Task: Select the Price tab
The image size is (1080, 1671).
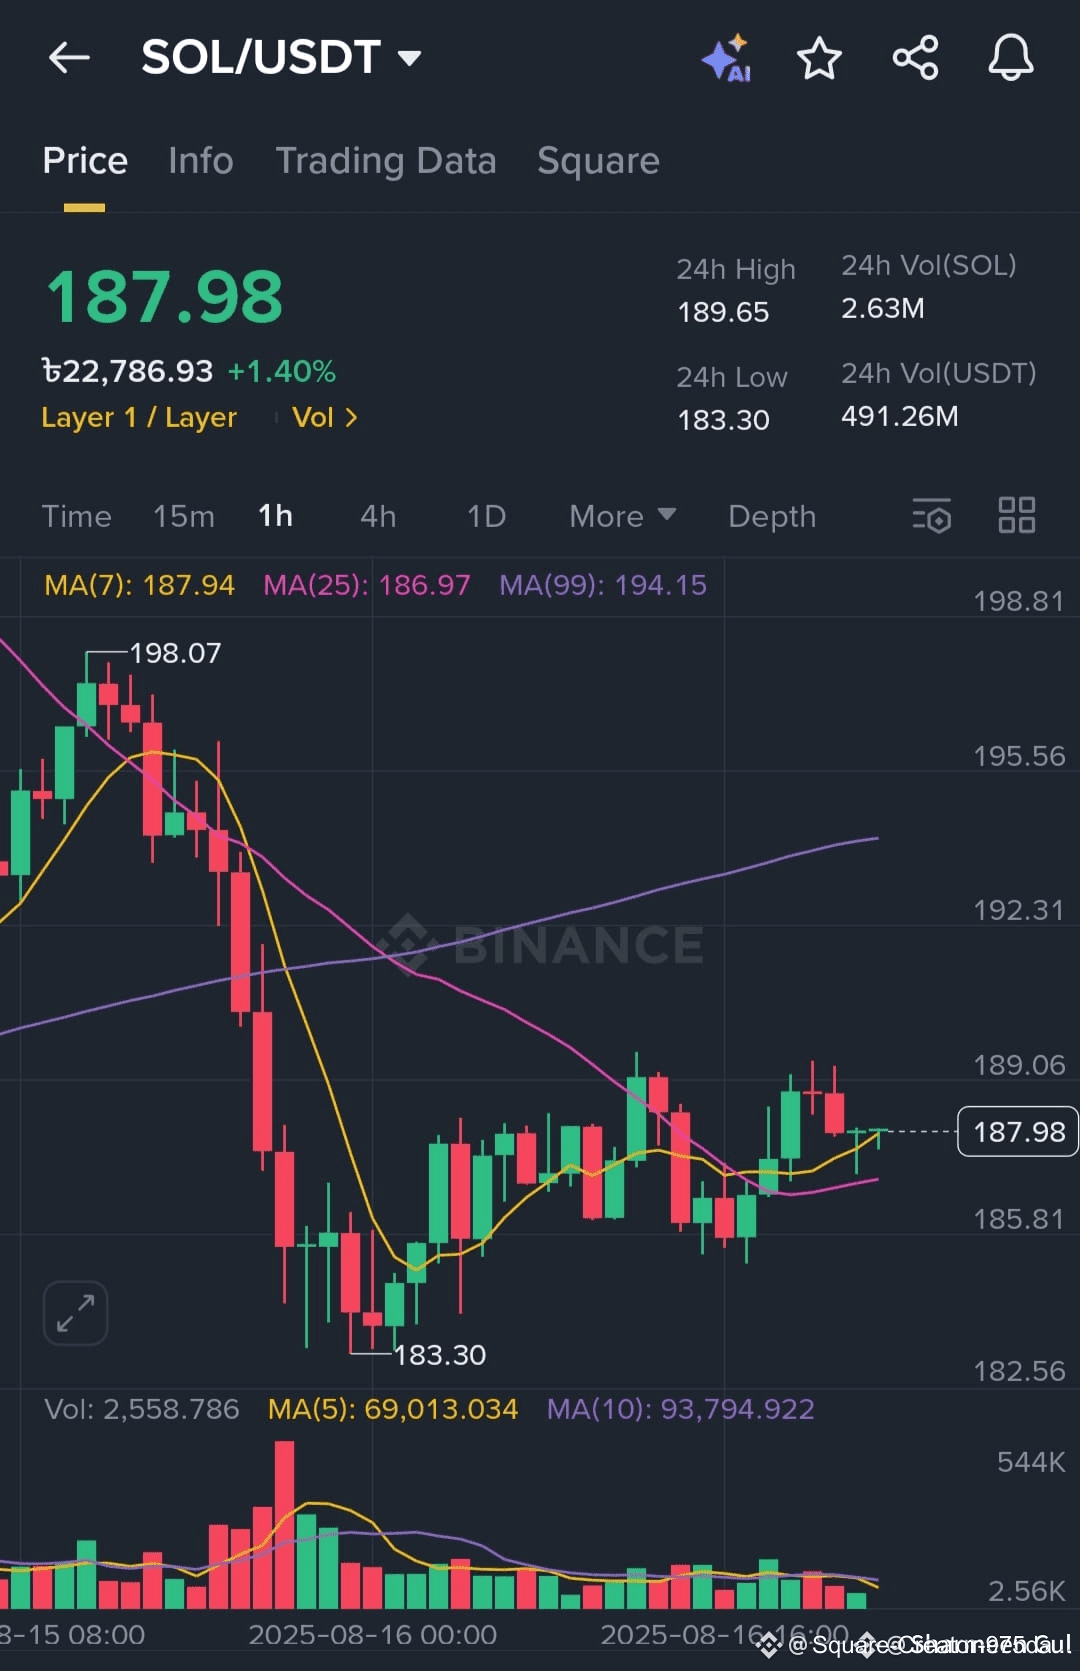Action: tap(85, 161)
